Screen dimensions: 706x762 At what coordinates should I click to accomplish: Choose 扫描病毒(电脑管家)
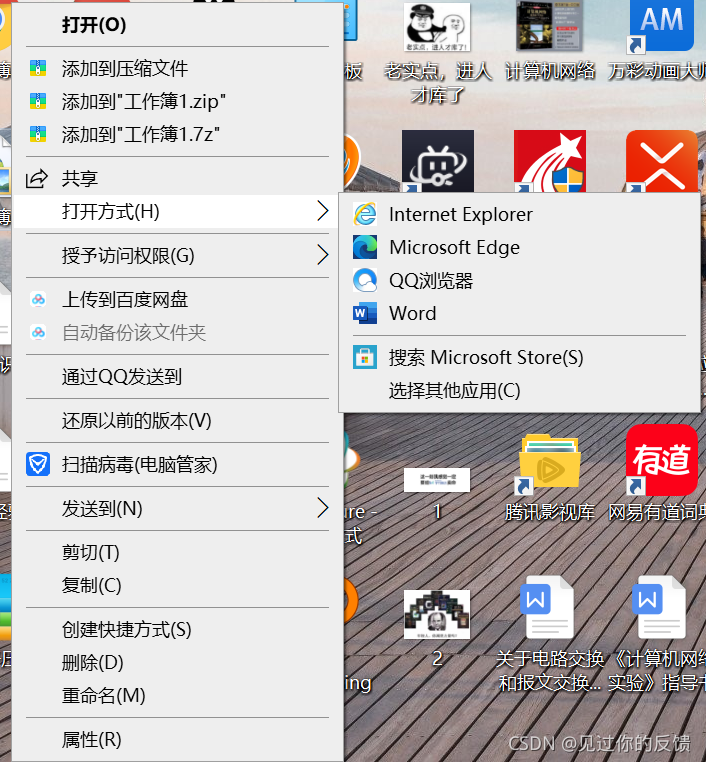coord(177,465)
